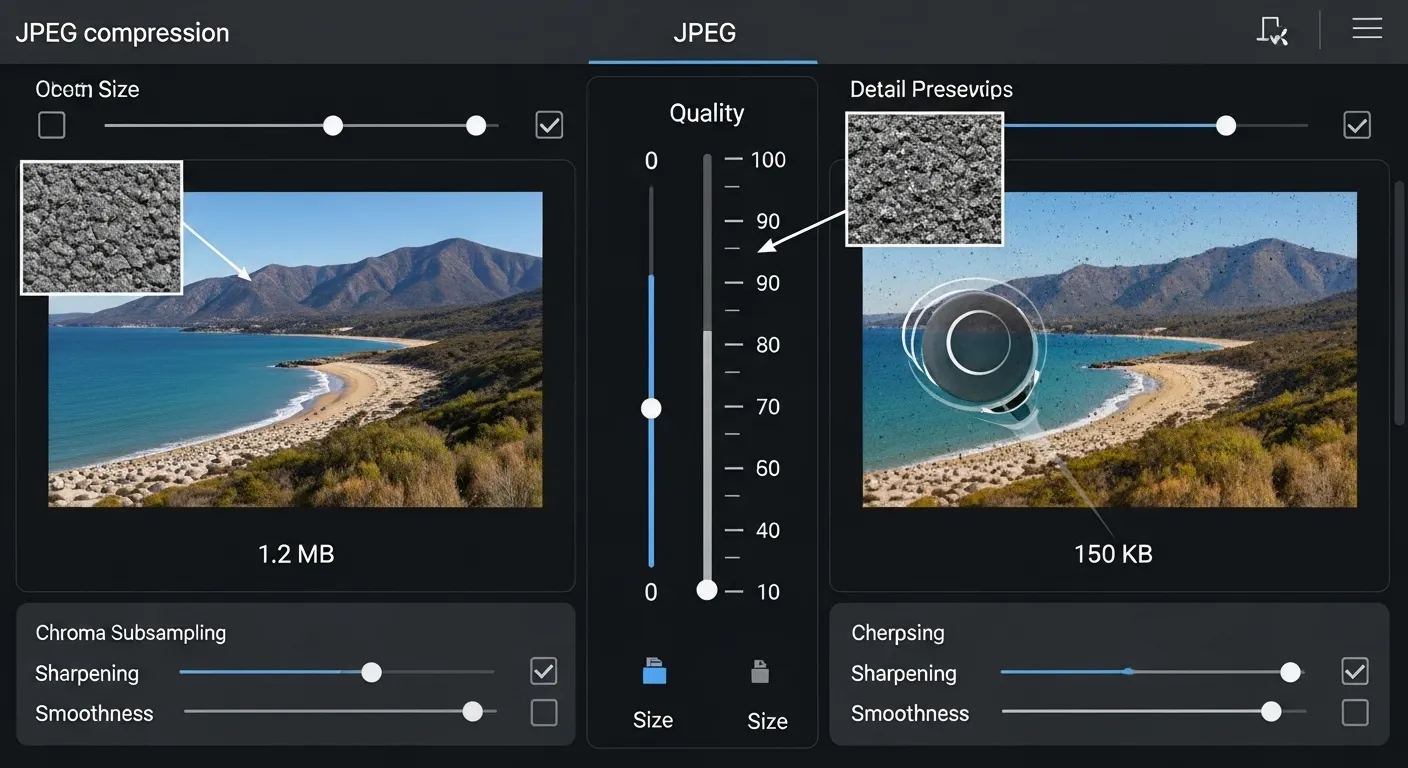Screen dimensions: 1408x768
Task: Open the right noise texture preview
Action: (924, 179)
